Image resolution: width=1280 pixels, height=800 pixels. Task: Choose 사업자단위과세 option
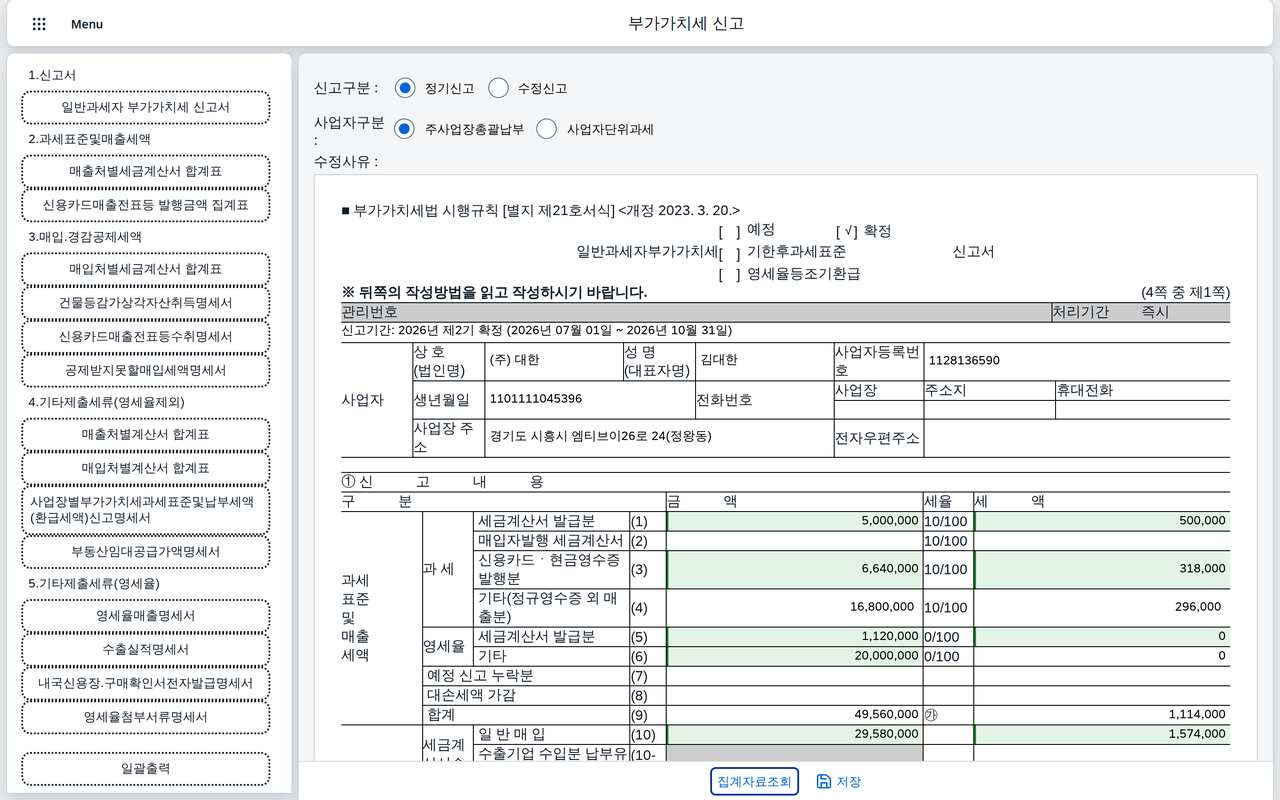point(547,129)
